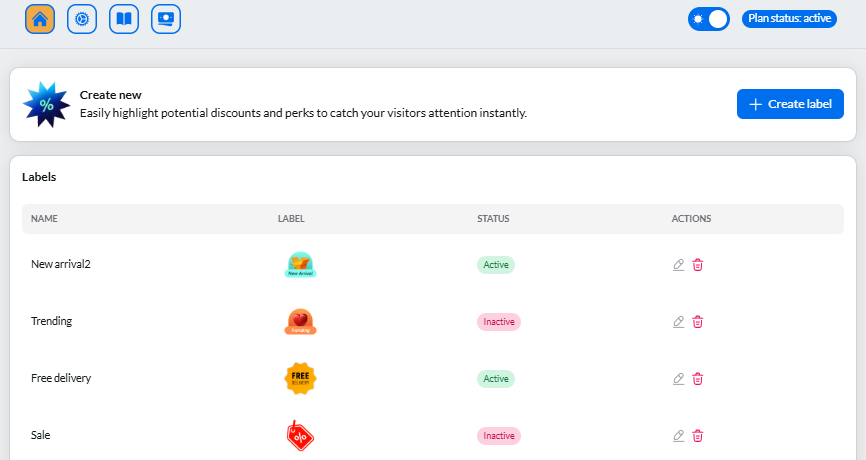Edit the Free delivery label

[679, 379]
